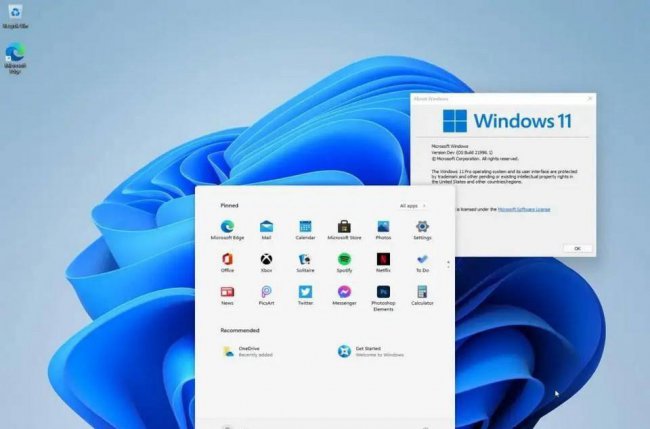Launch Netflix
Image resolution: width=650 pixels, height=429 pixels.
point(383,263)
